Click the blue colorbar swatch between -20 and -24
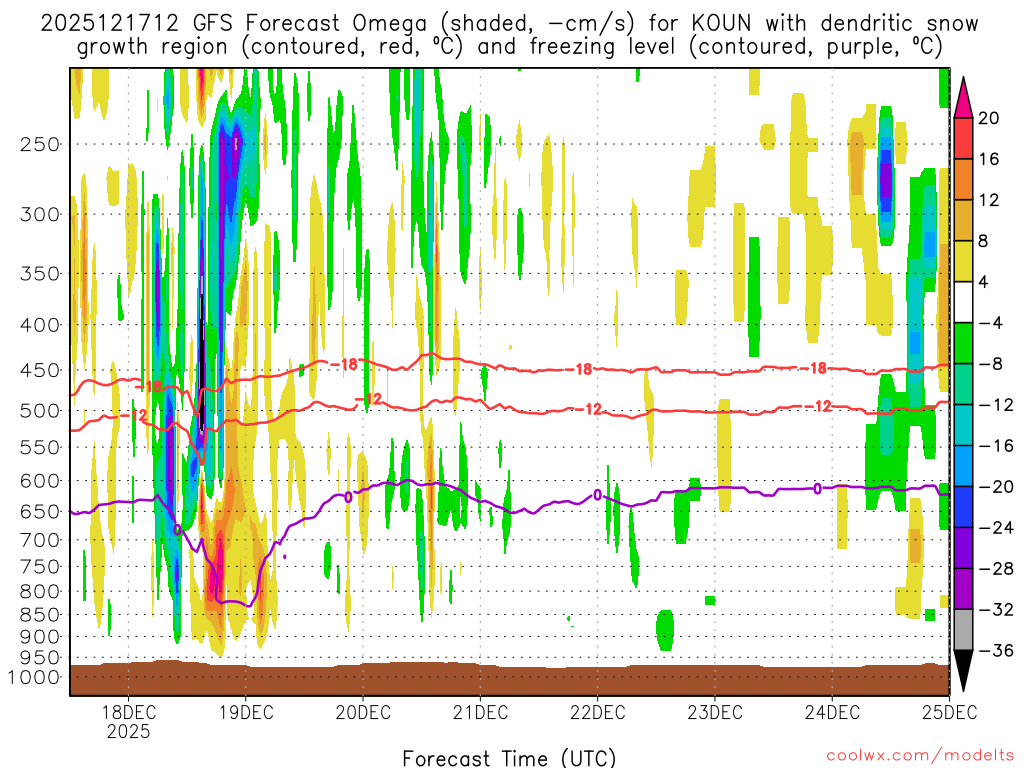Image resolution: width=1024 pixels, height=768 pixels. (x=963, y=507)
